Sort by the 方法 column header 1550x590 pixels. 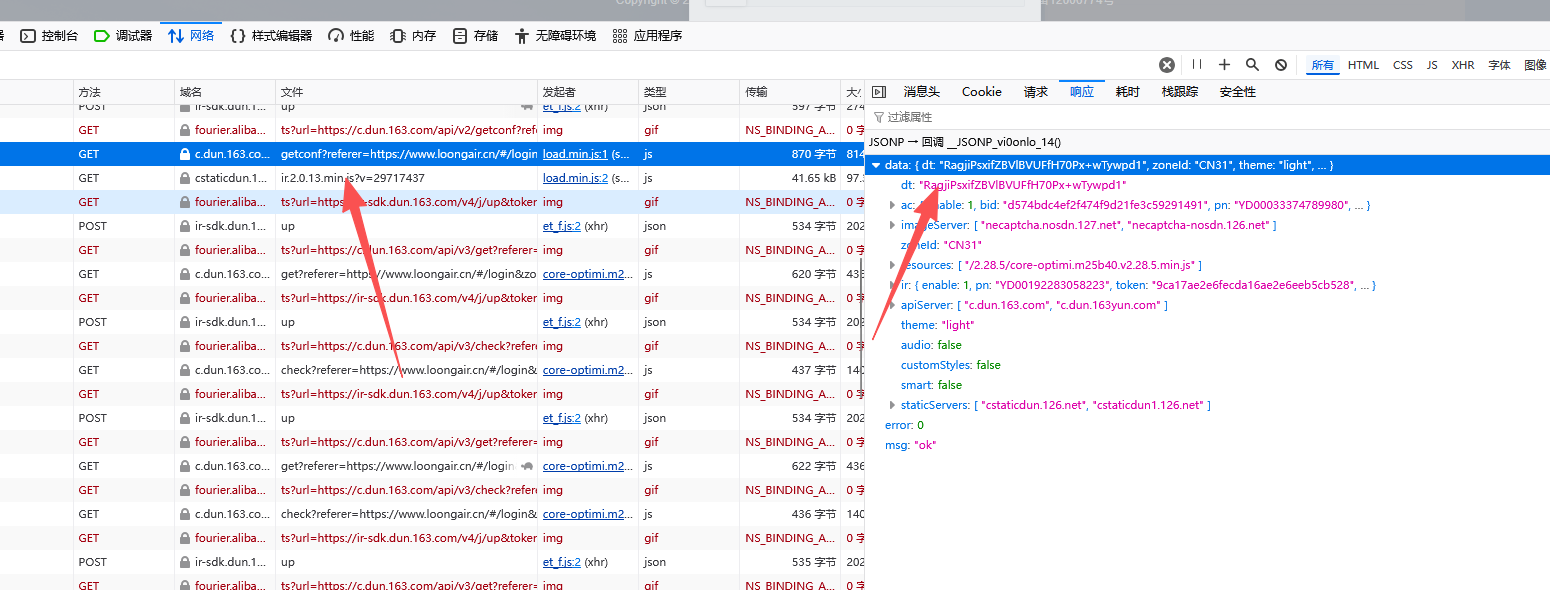pyautogui.click(x=124, y=92)
